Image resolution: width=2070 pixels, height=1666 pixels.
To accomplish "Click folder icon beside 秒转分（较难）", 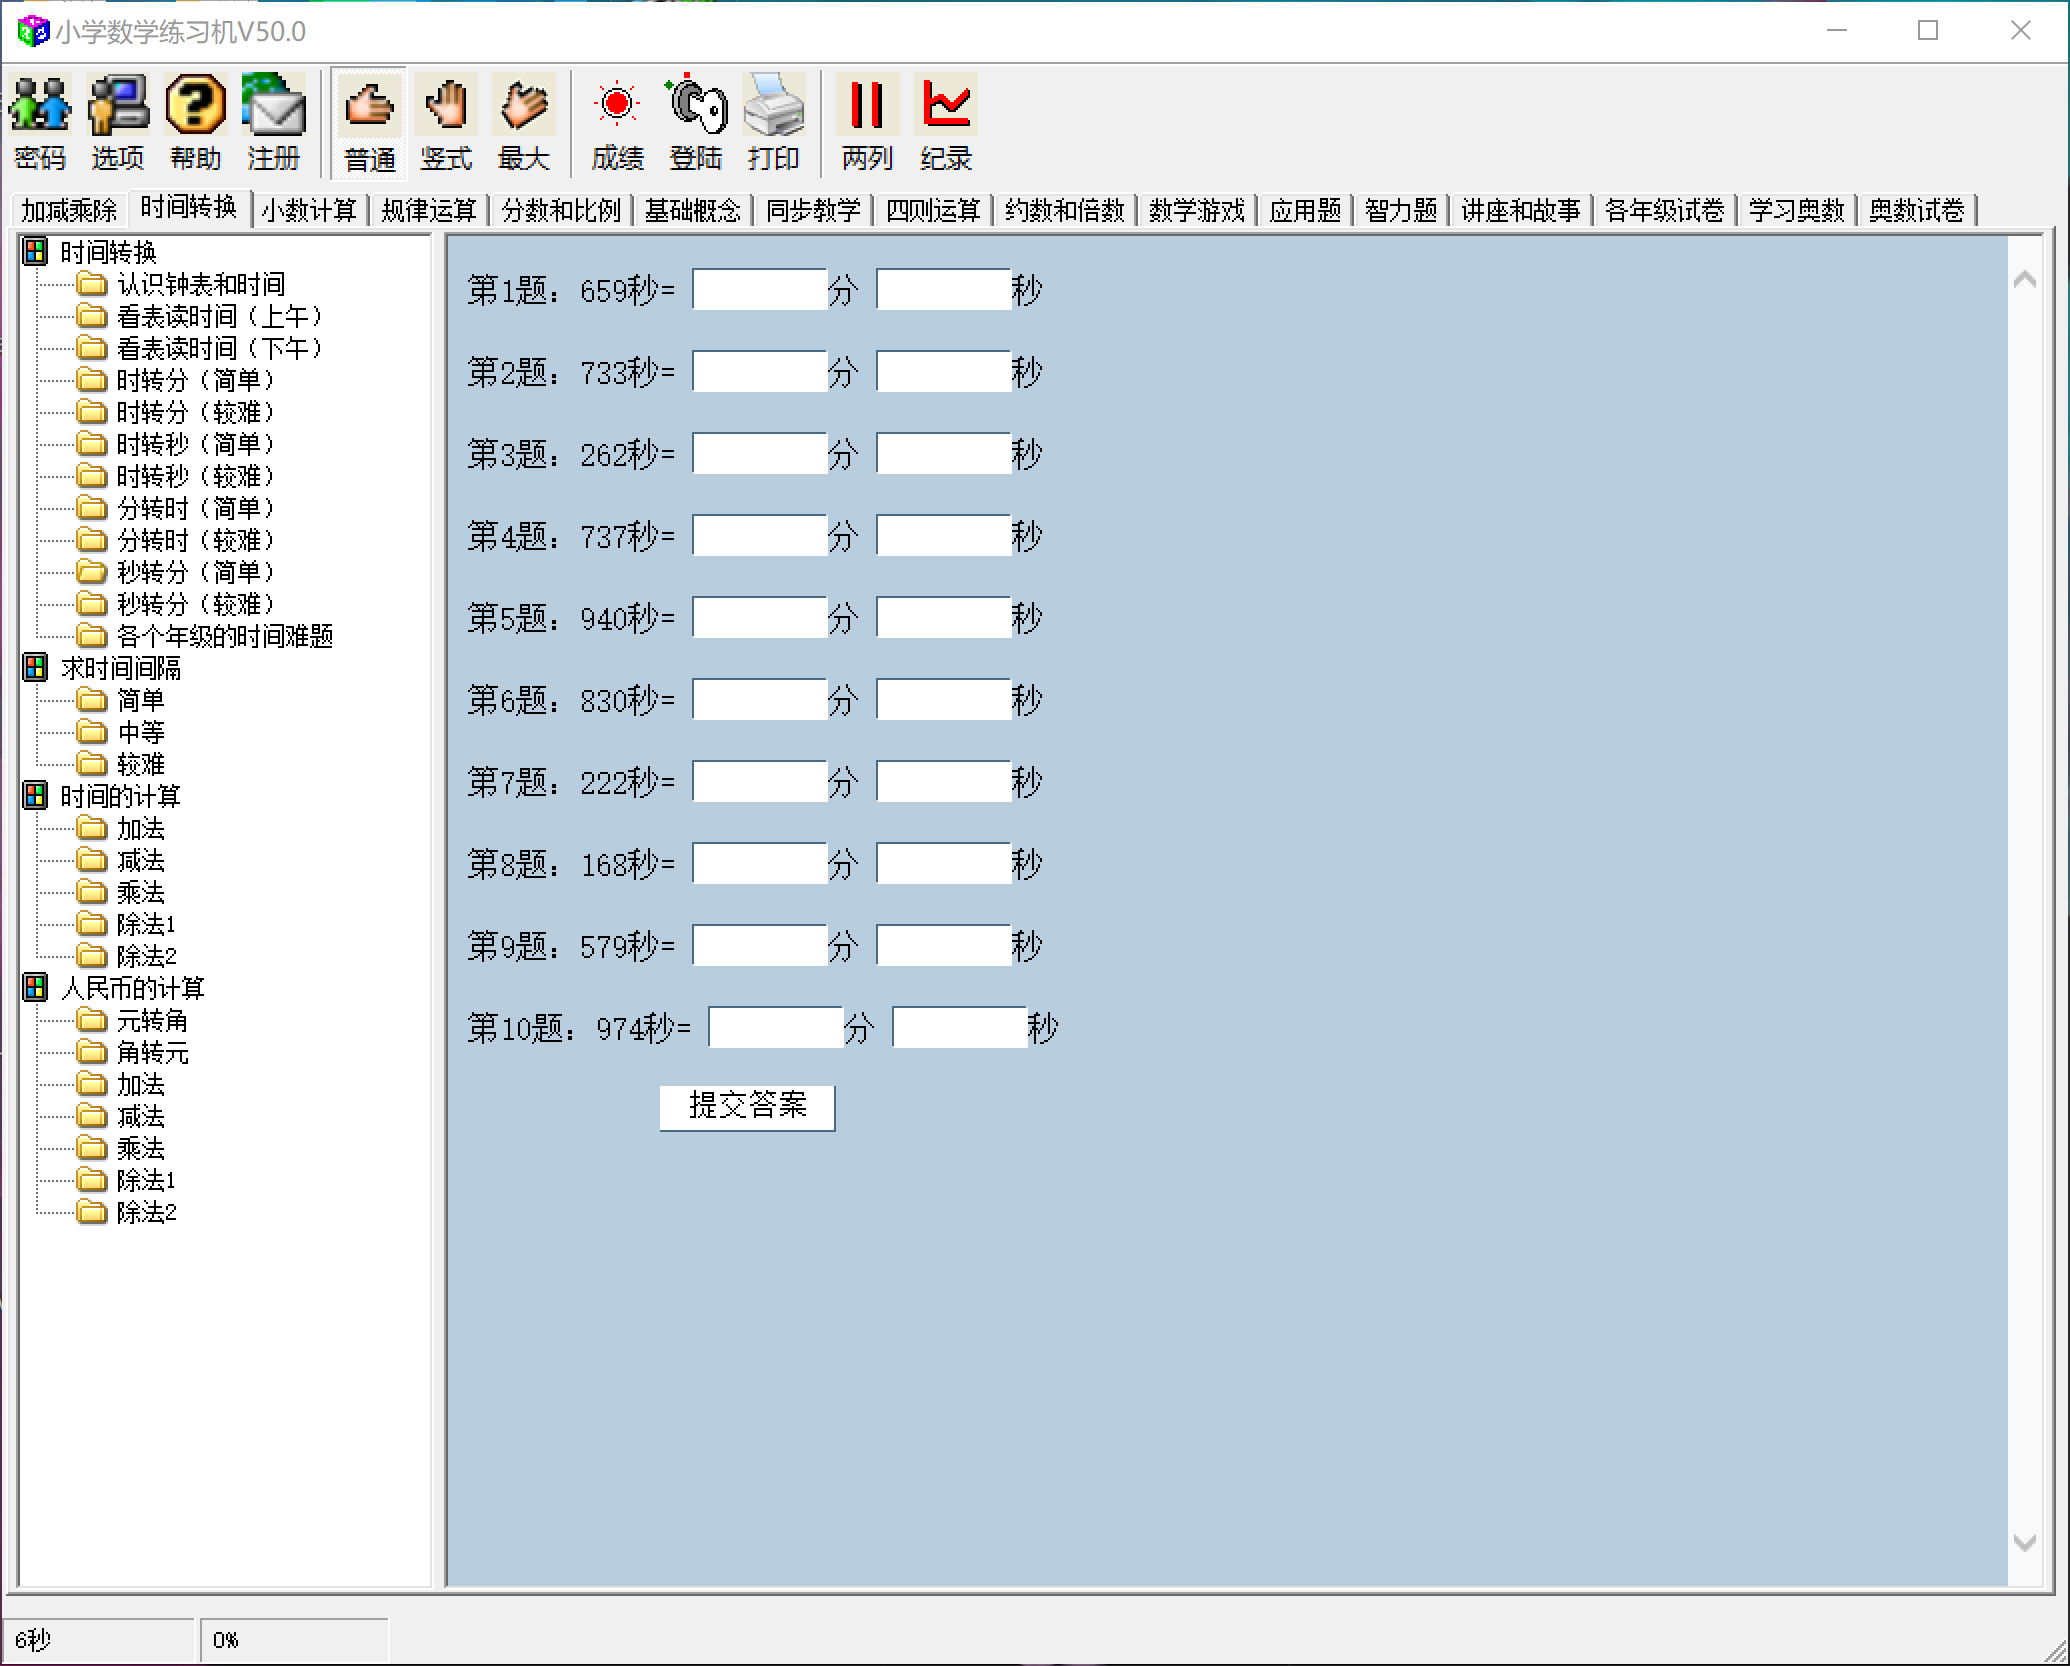I will click(x=92, y=604).
